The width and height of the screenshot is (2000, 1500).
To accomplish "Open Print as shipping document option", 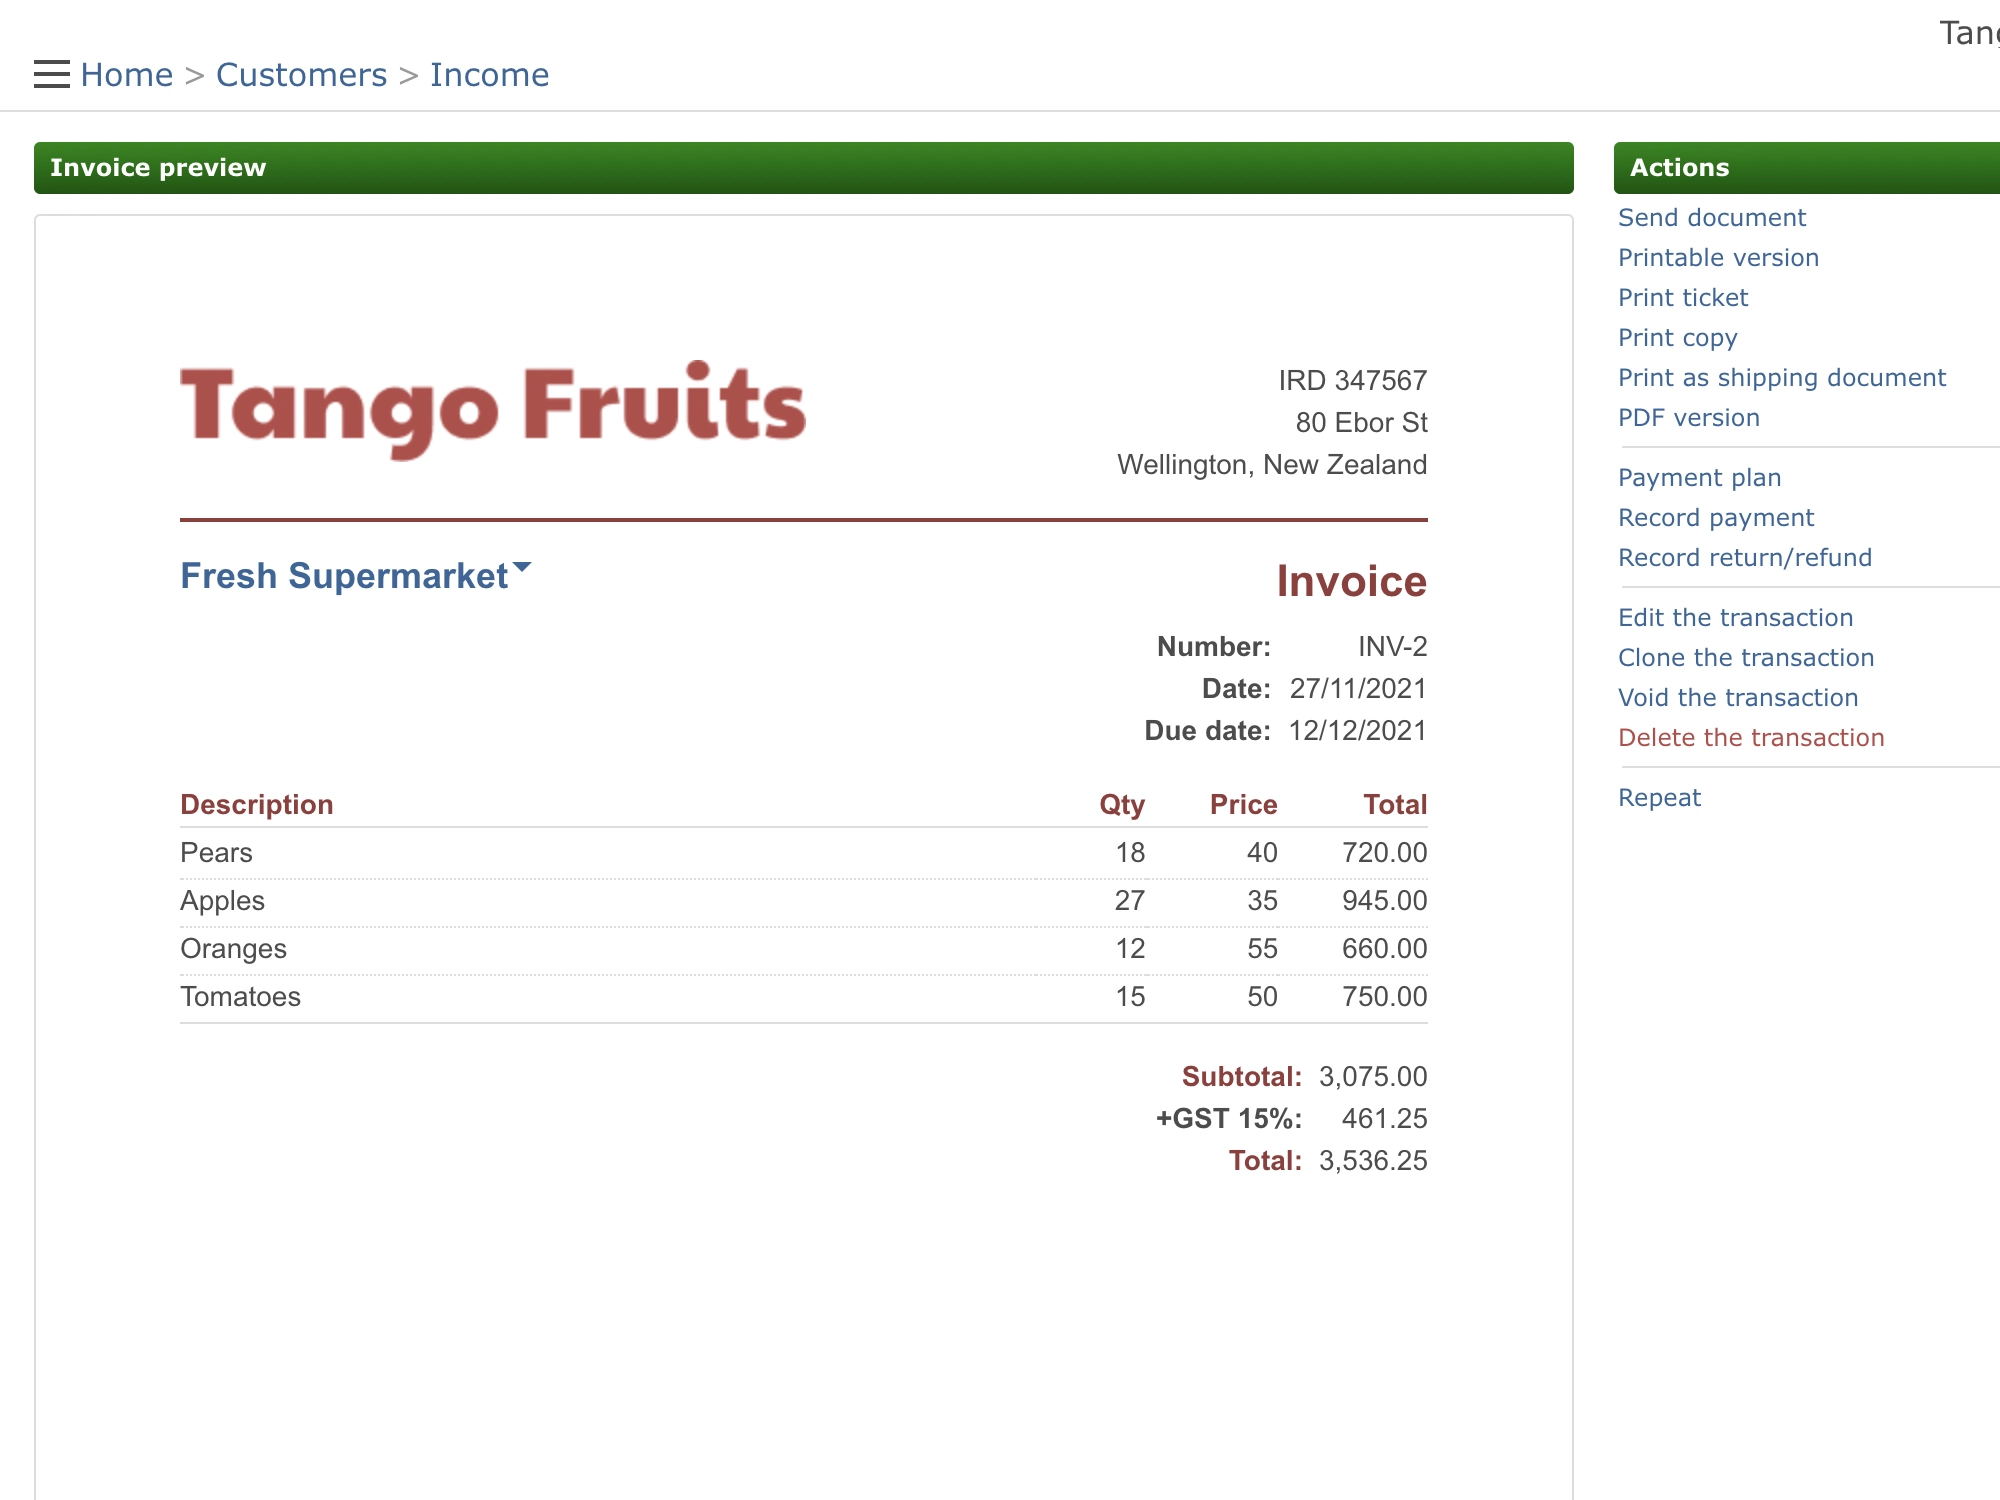I will tap(1783, 377).
